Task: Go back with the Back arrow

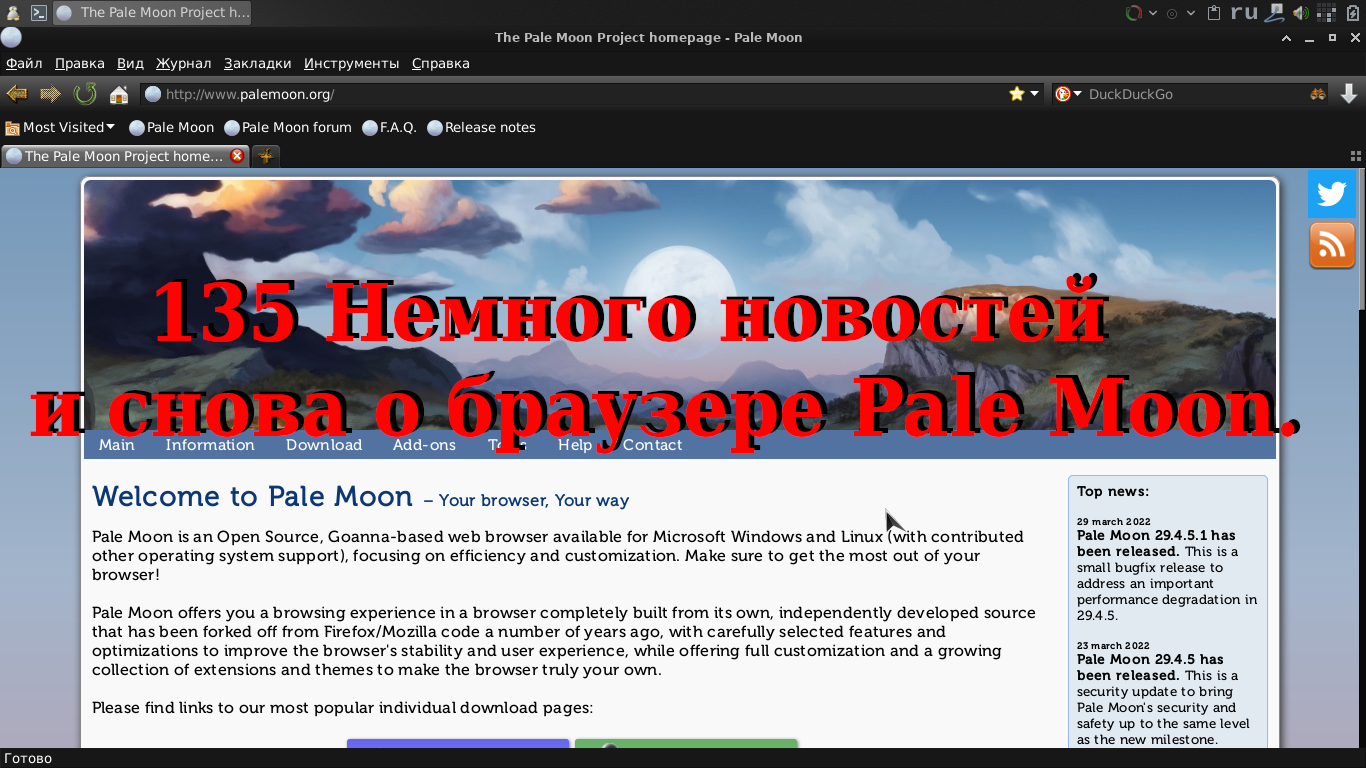Action: point(16,94)
